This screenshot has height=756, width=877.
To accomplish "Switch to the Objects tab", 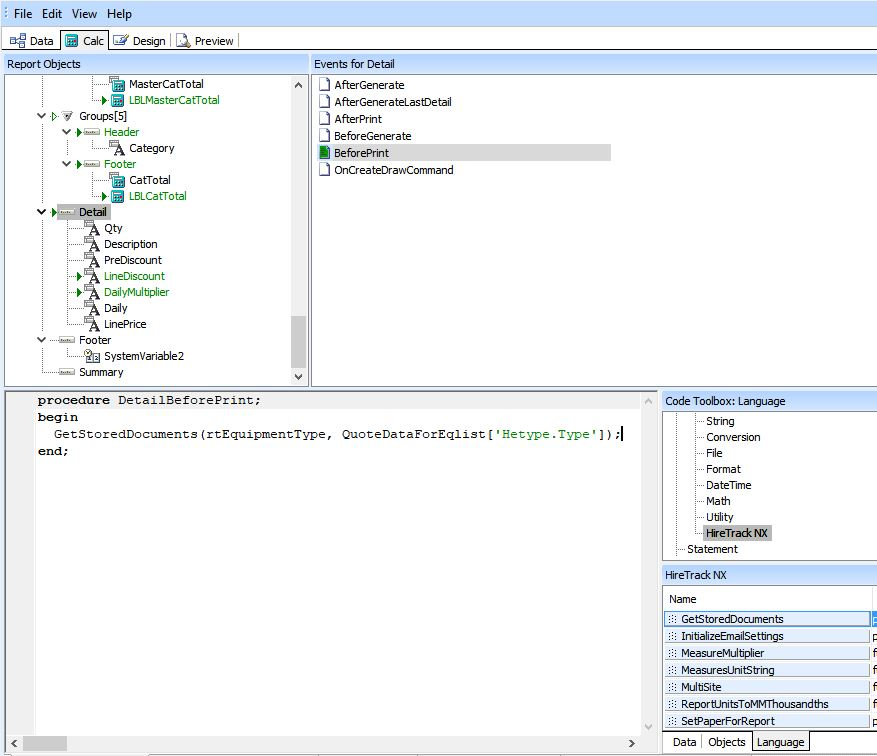I will pos(726,742).
